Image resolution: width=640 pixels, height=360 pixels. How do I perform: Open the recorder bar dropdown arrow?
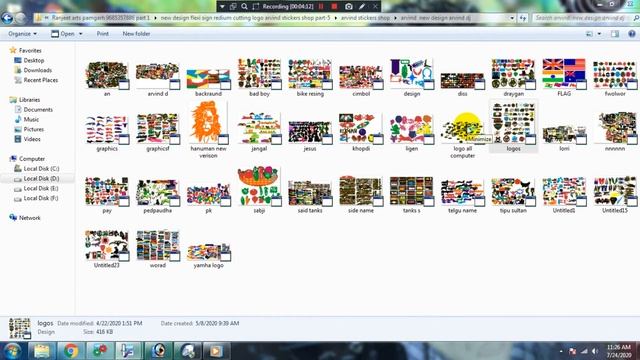coord(222,7)
